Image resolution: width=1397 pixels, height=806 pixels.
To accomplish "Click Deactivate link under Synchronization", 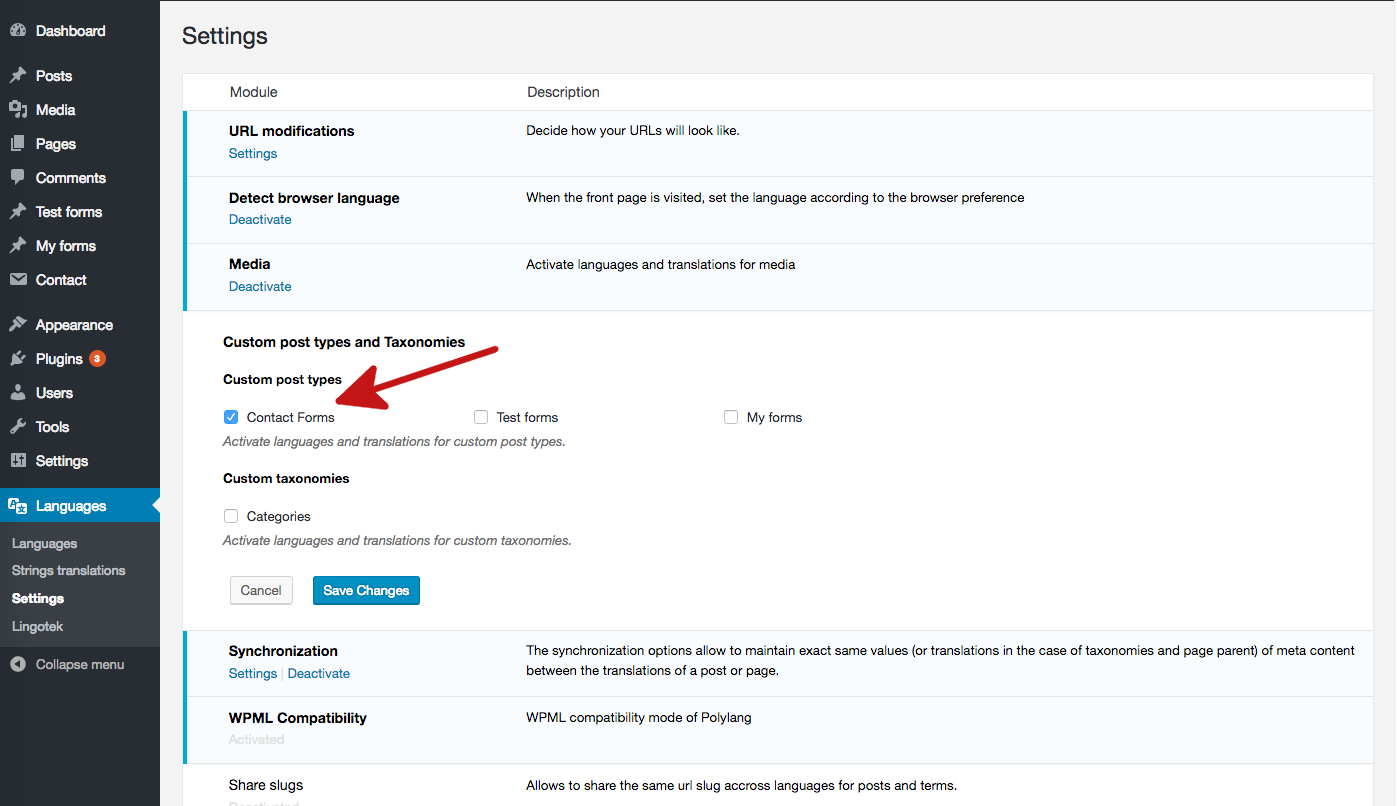I will (x=319, y=674).
